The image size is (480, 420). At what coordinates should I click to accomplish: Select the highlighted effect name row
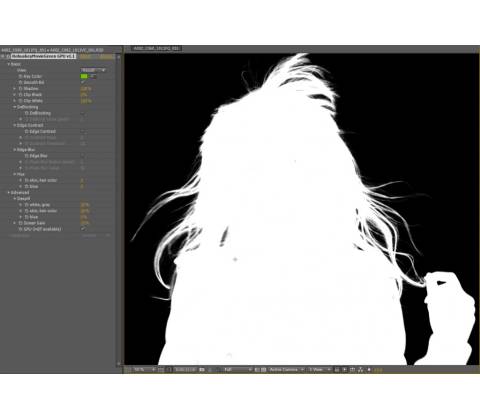44,56
